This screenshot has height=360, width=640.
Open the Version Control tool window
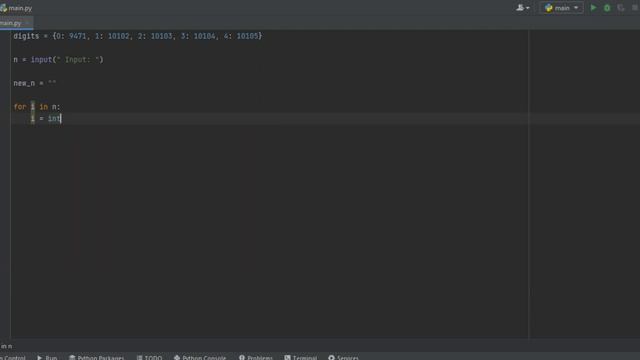pyautogui.click(x=13, y=357)
